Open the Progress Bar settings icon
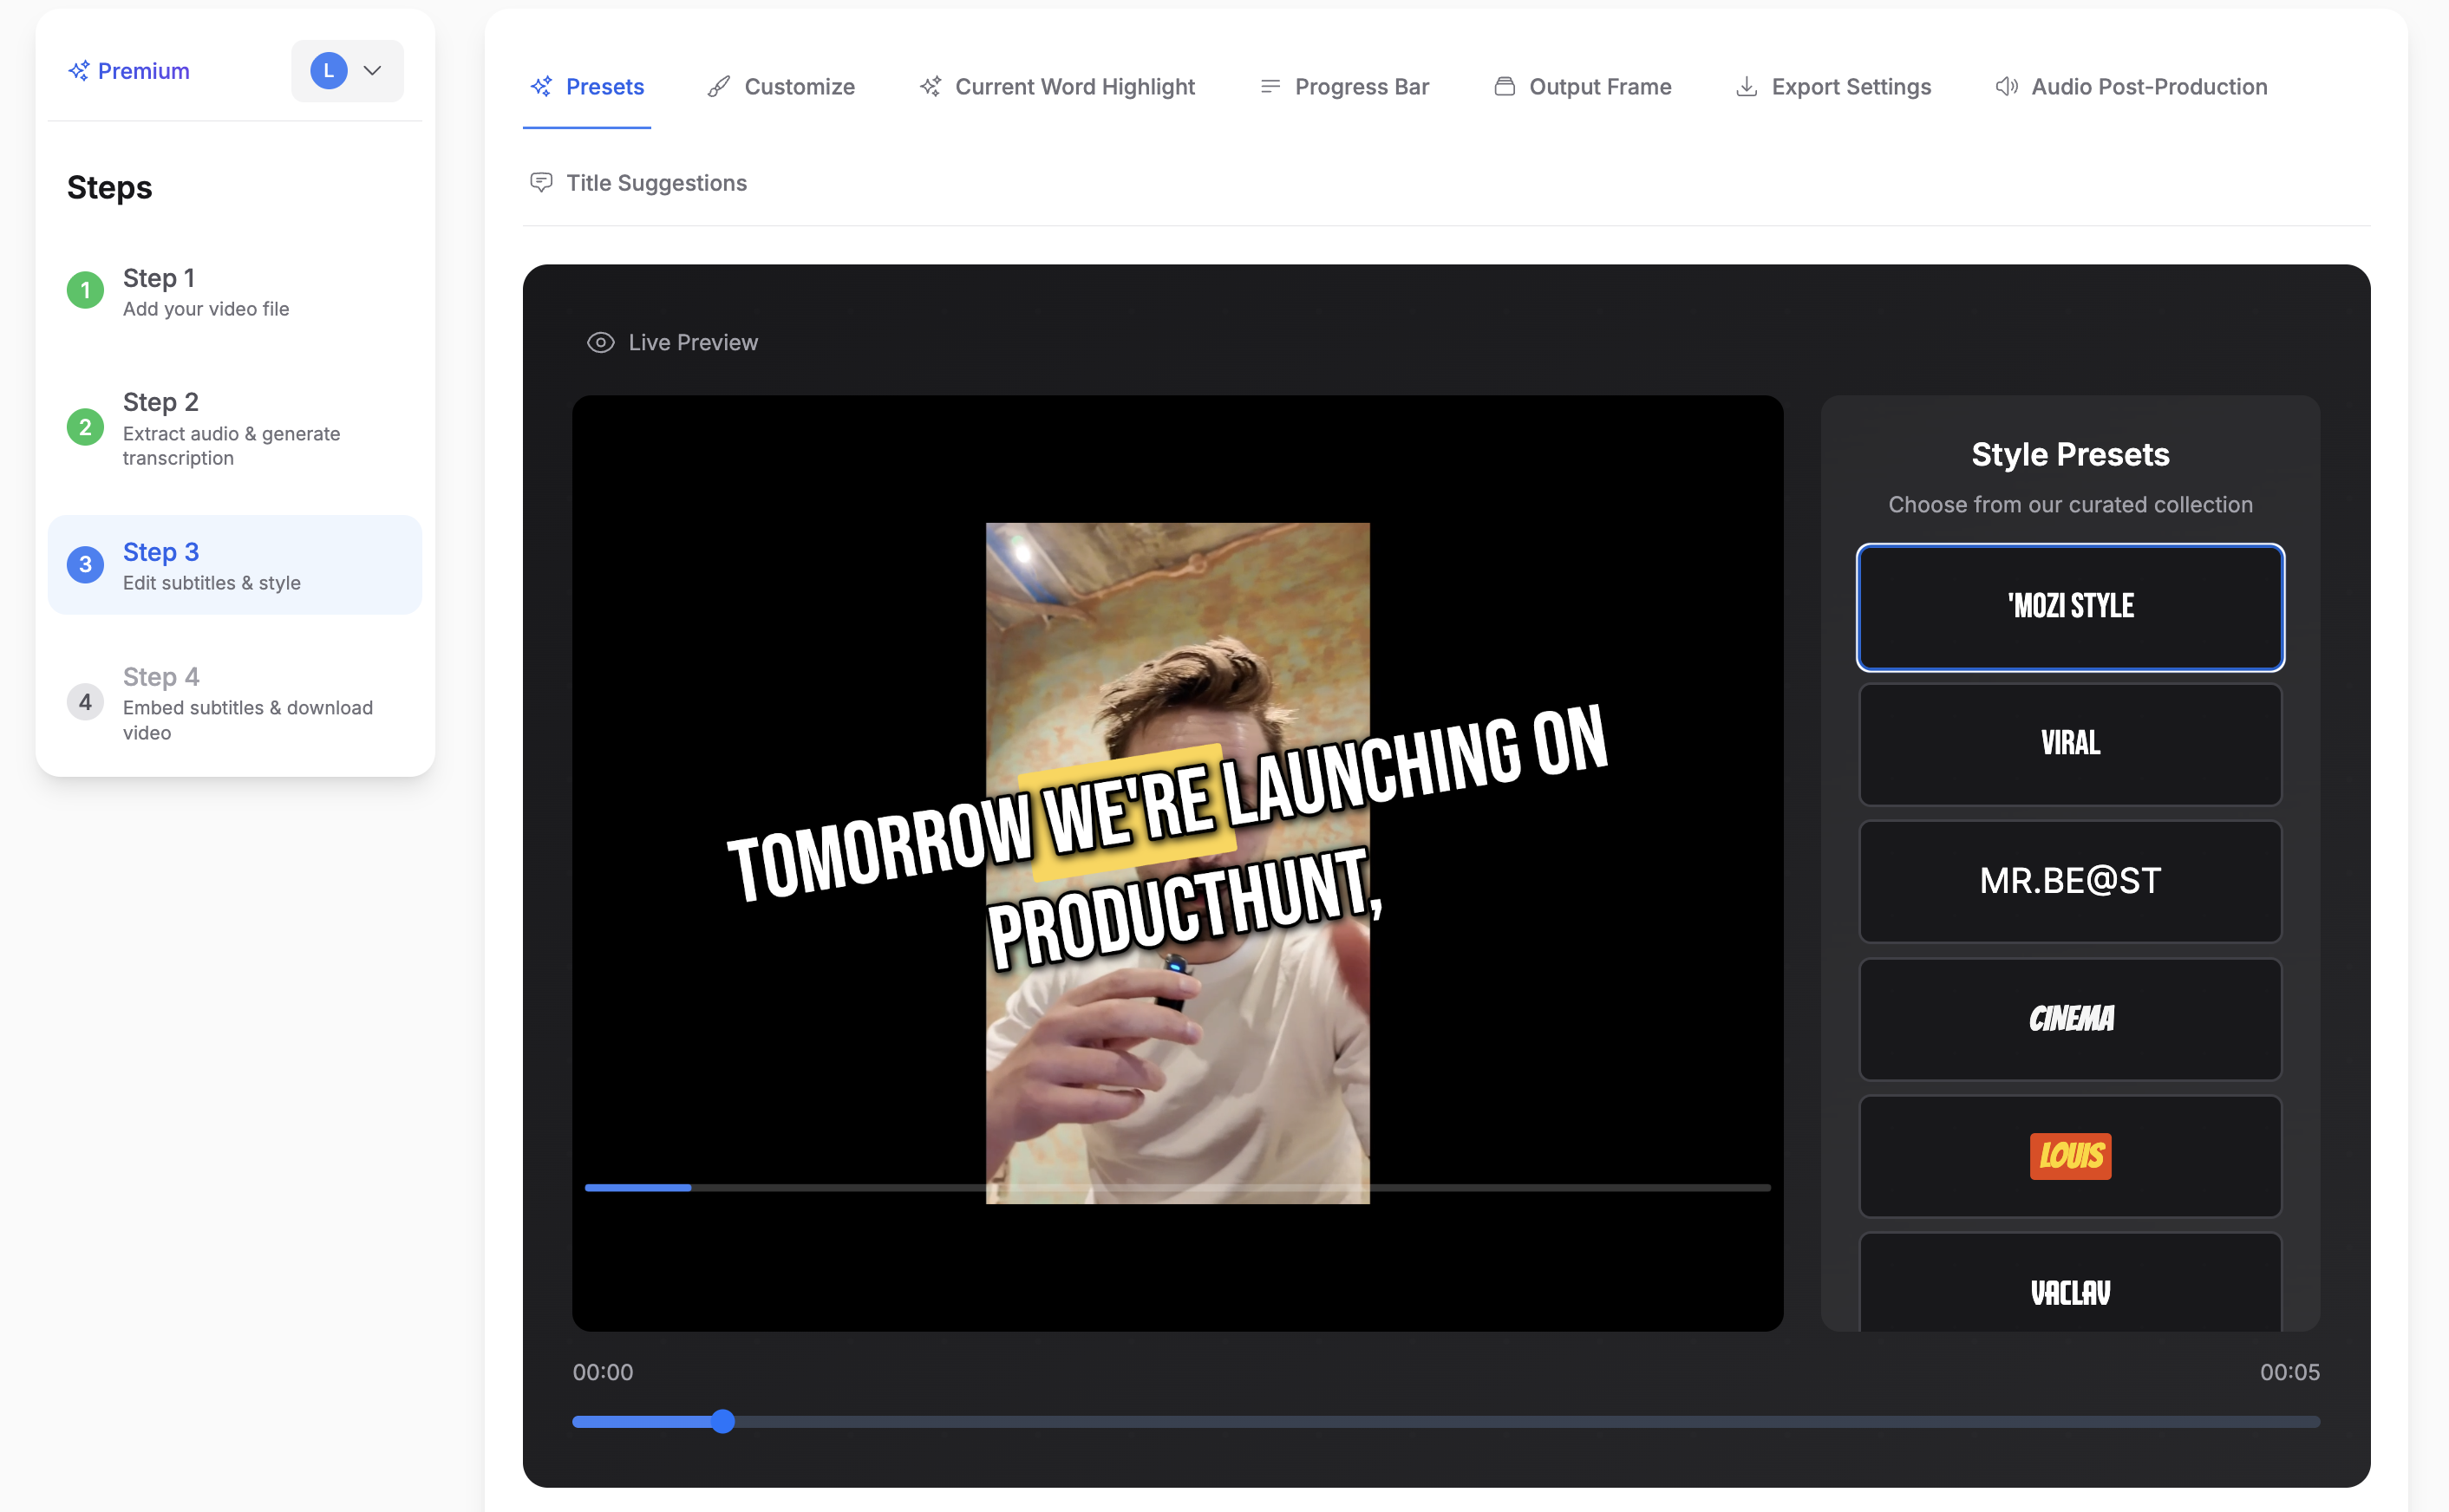2449x1512 pixels. (1269, 86)
